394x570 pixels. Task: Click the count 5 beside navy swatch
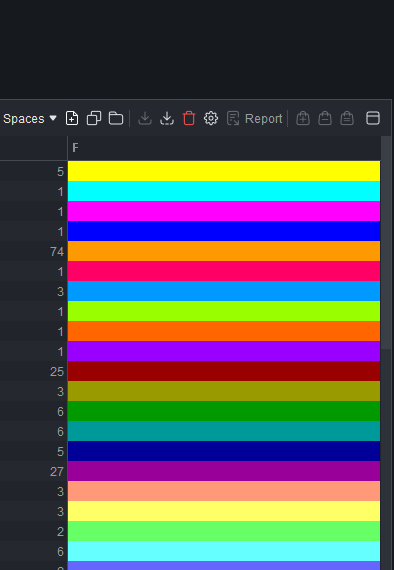pos(60,451)
